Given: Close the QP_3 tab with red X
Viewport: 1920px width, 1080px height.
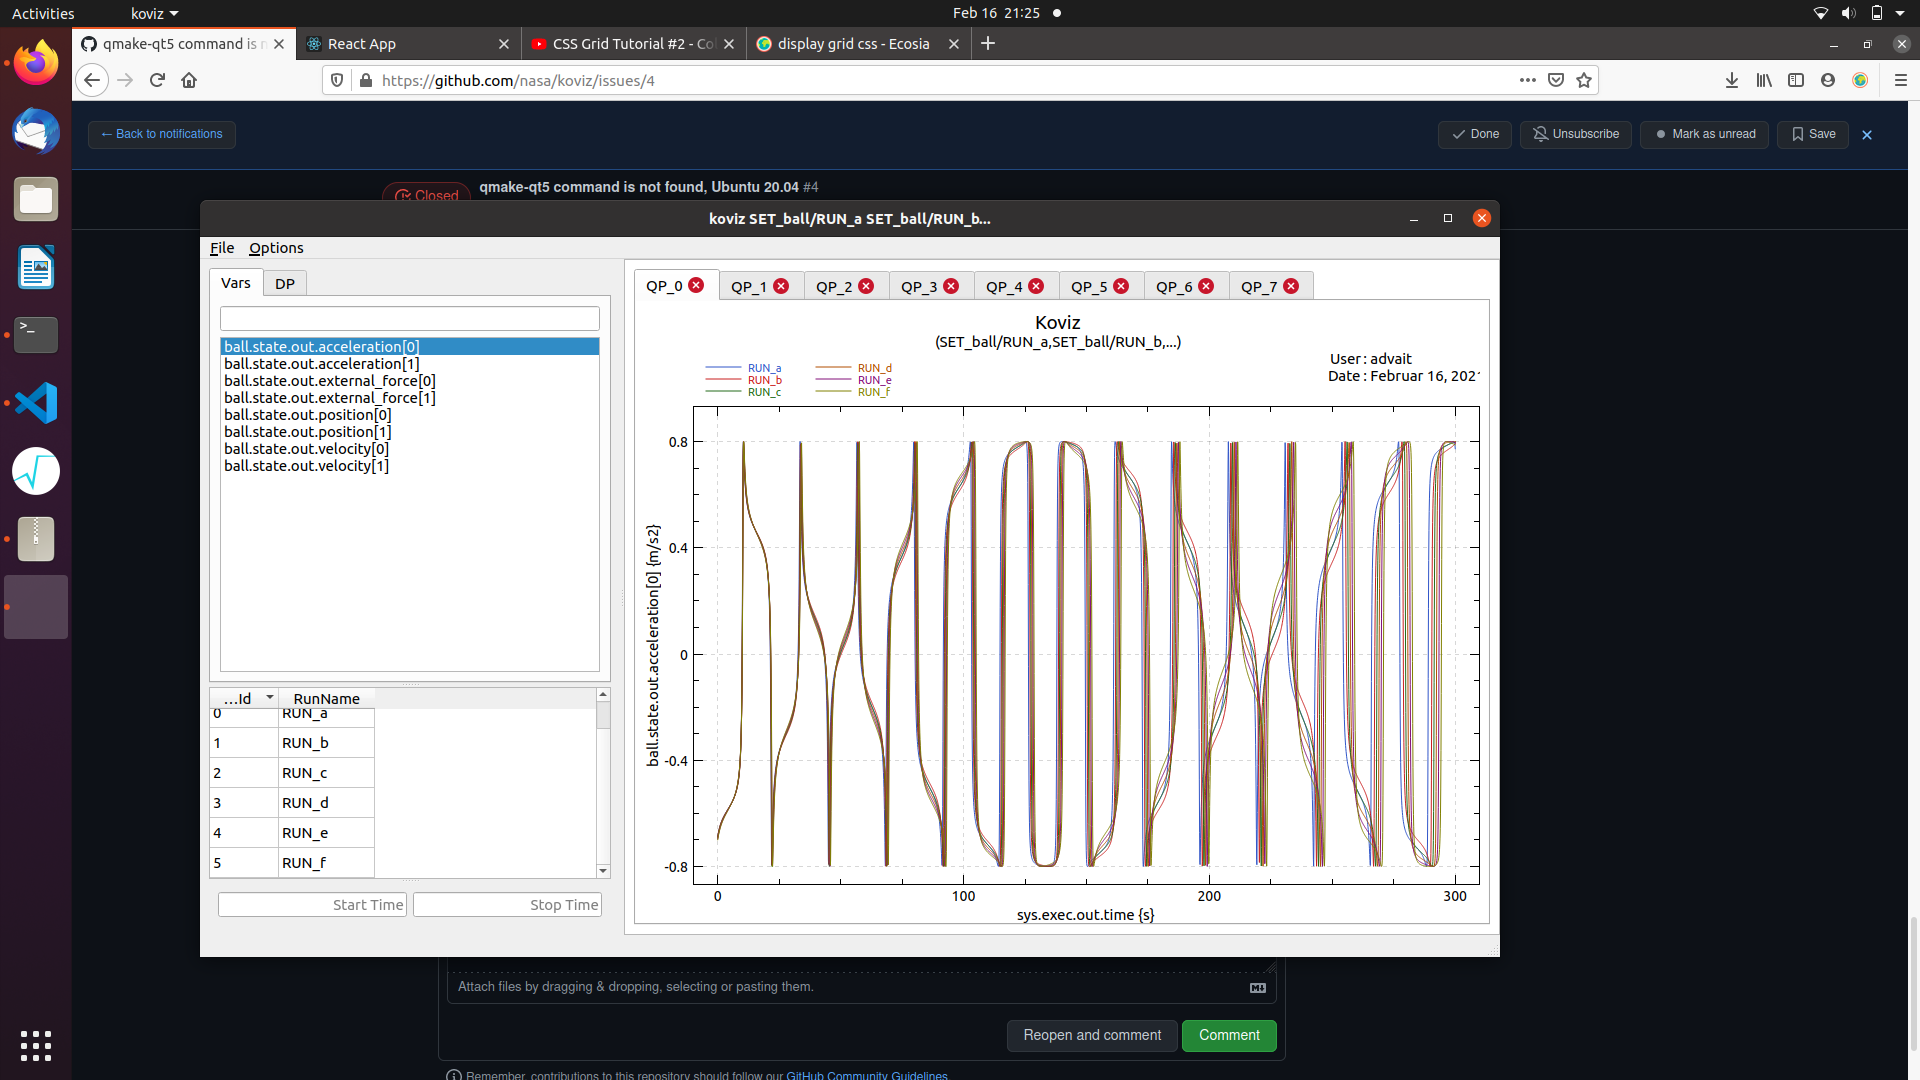Looking at the screenshot, I should coord(951,287).
